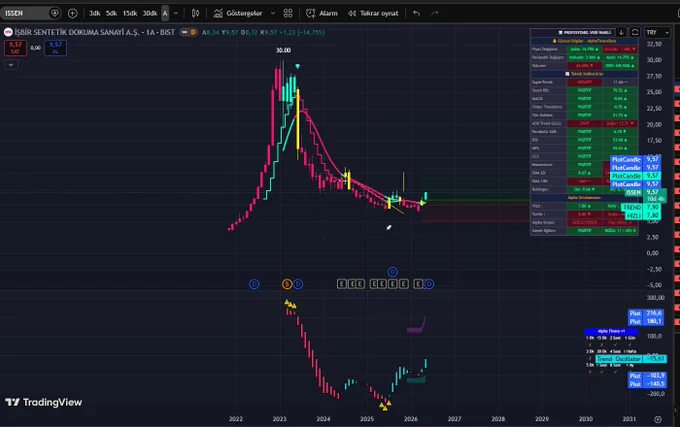The height and width of the screenshot is (427, 680).
Task: Add a comparison symbol with the plus icon
Action: (x=72, y=13)
